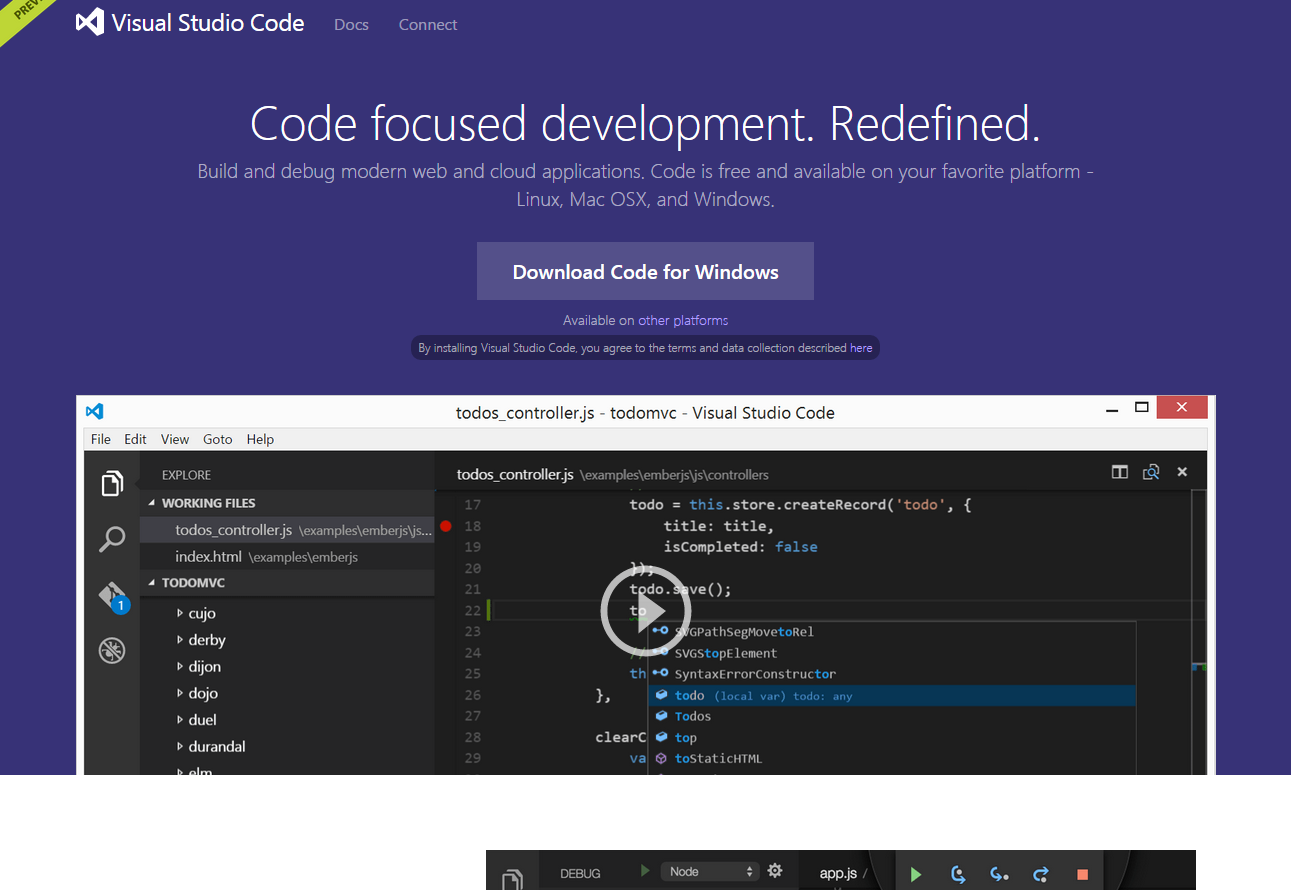The width and height of the screenshot is (1291, 890).
Task: Click the open preview icon in the editor title bar
Action: (1151, 473)
